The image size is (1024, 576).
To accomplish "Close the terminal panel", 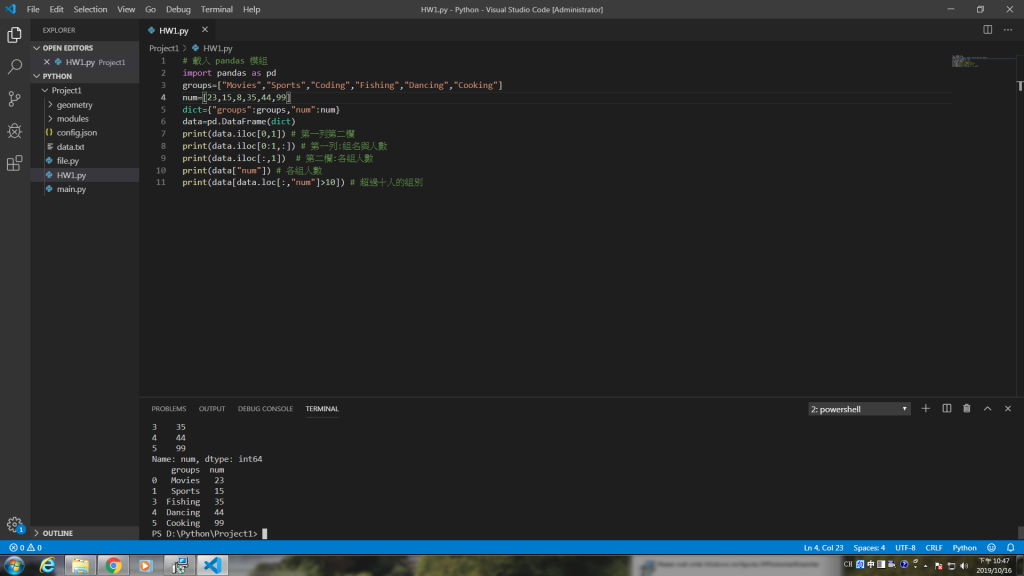I will pyautogui.click(x=1008, y=409).
